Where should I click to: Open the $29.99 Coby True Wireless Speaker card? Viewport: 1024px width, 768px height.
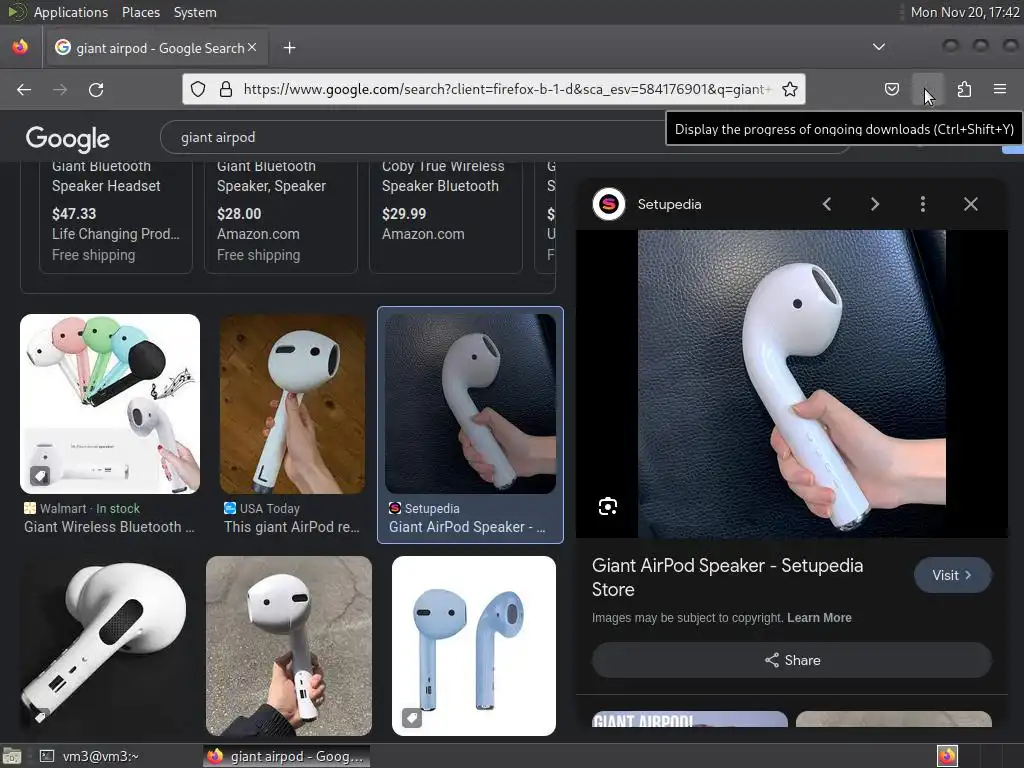coord(445,216)
